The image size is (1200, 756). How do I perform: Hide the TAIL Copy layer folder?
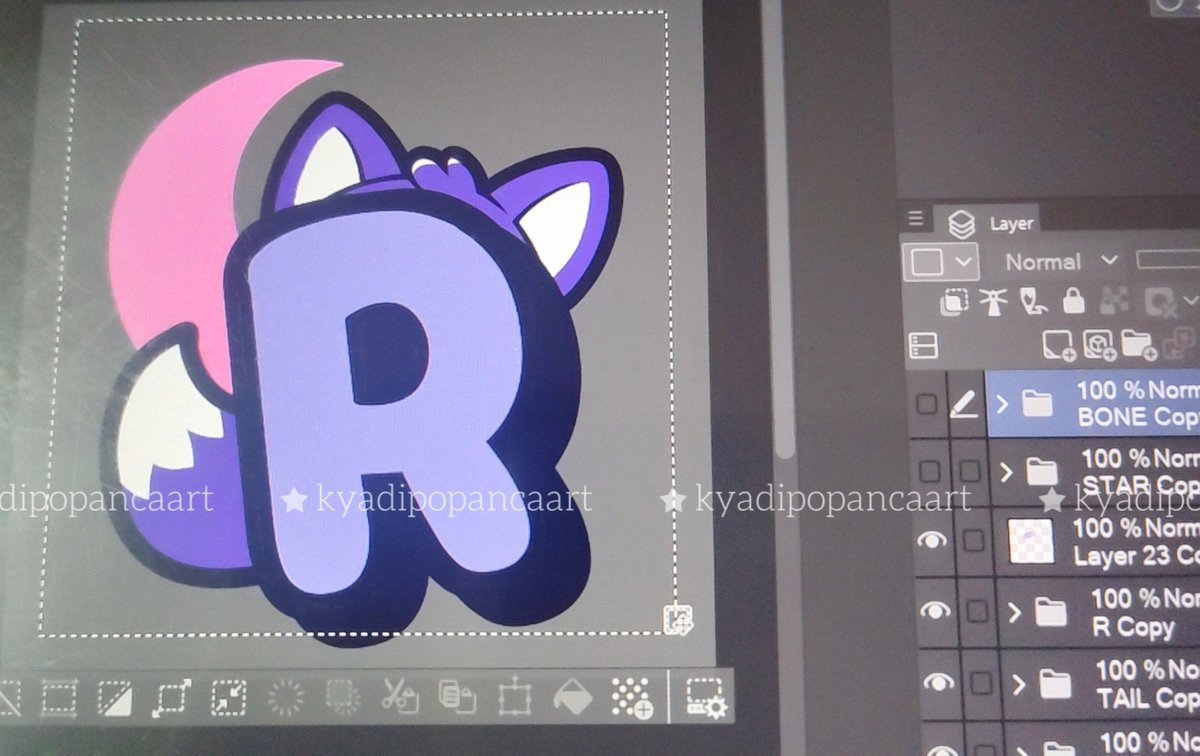938,682
